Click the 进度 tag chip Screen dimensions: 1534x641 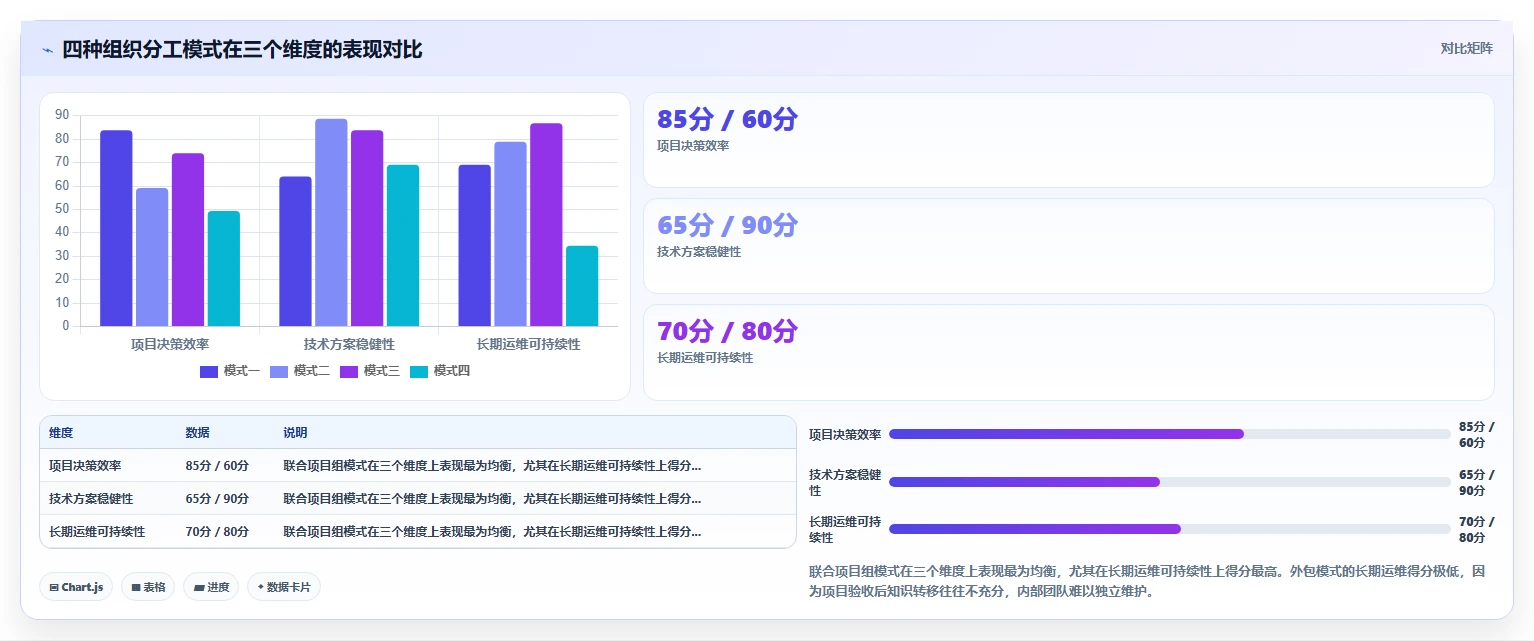(x=211, y=587)
